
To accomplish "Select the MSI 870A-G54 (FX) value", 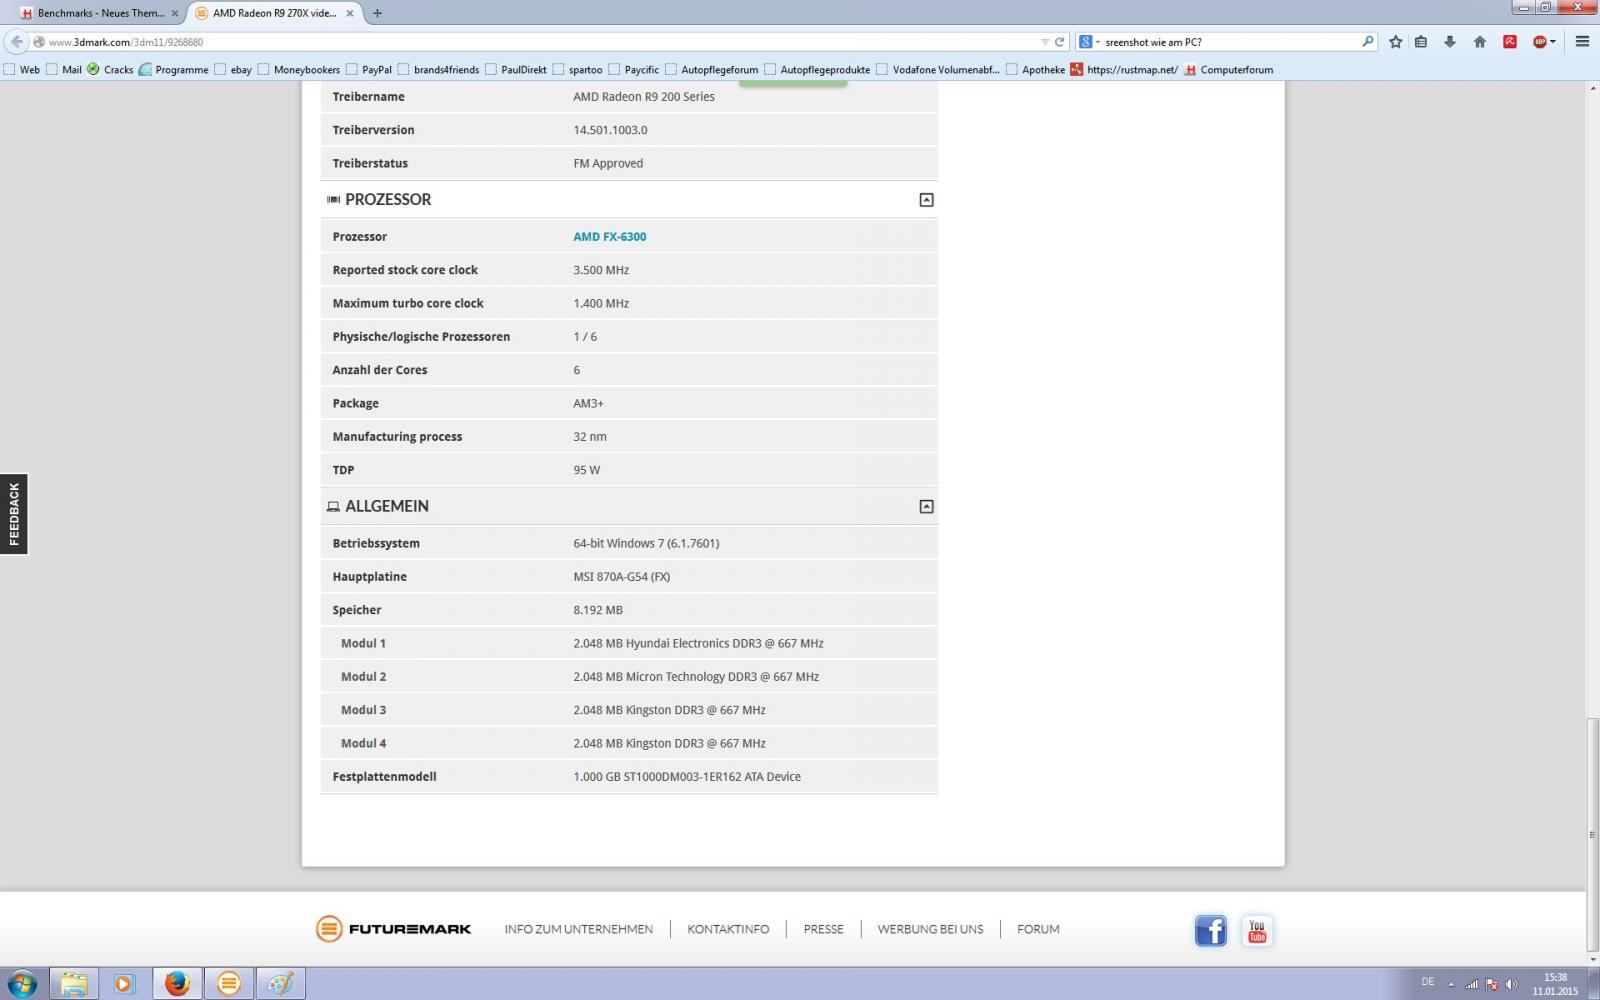I will coord(621,577).
